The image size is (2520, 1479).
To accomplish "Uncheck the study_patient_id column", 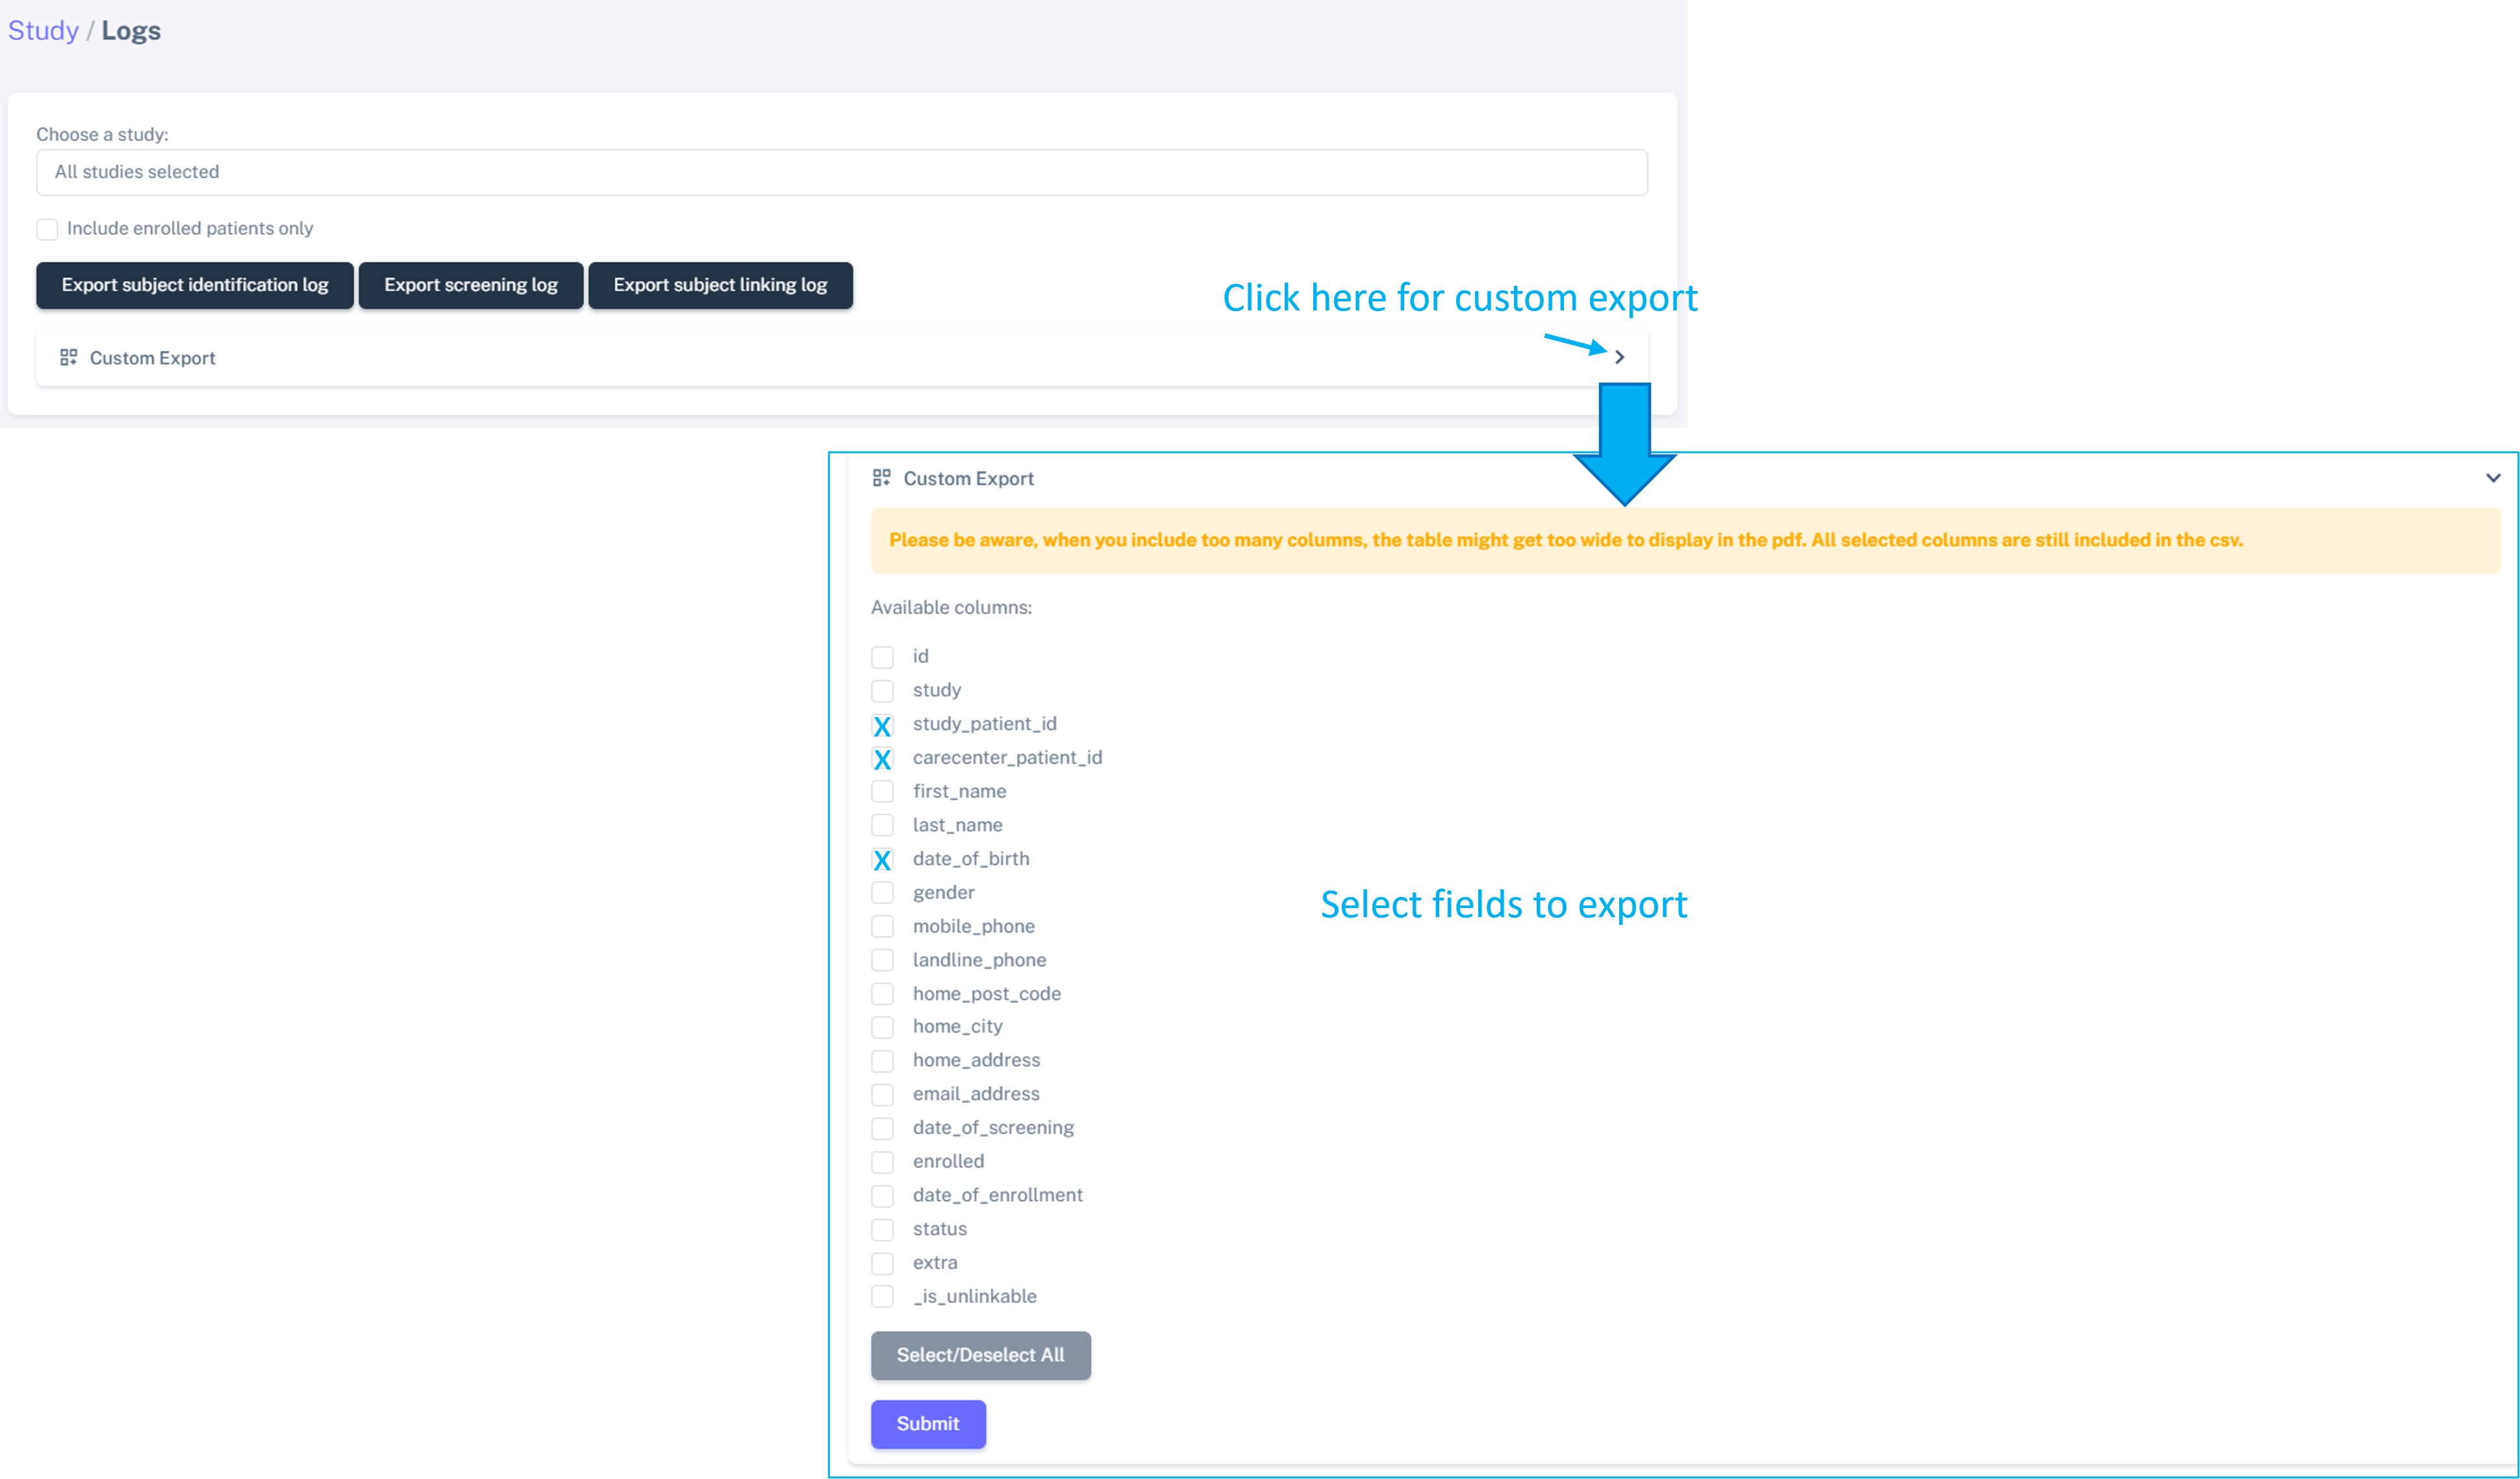I will [882, 725].
